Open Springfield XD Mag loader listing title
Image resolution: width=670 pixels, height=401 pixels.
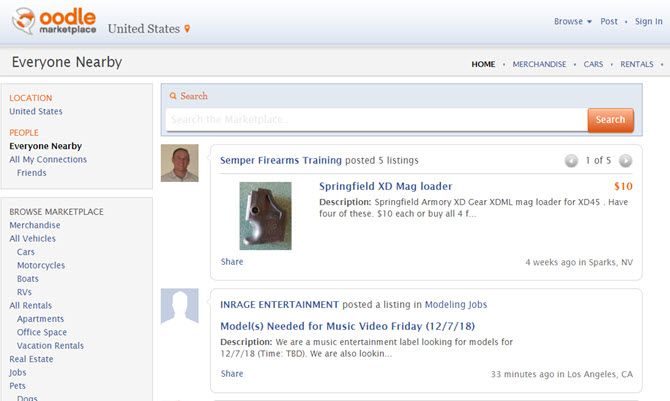[x=385, y=186]
